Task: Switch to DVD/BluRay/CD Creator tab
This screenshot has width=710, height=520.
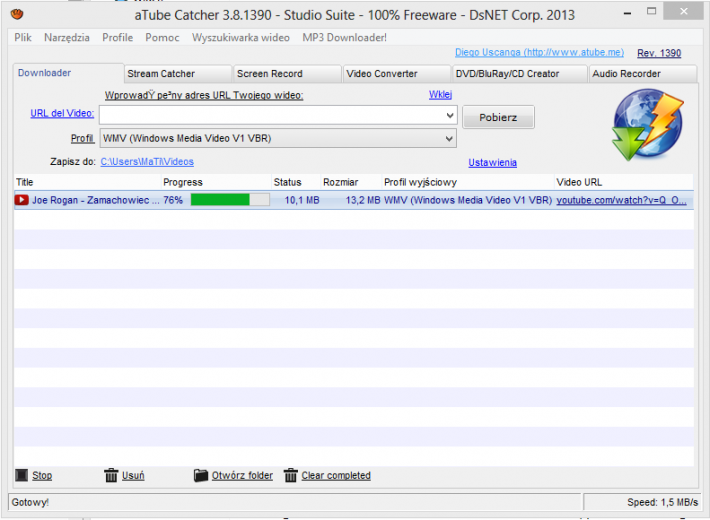Action: 520,74
